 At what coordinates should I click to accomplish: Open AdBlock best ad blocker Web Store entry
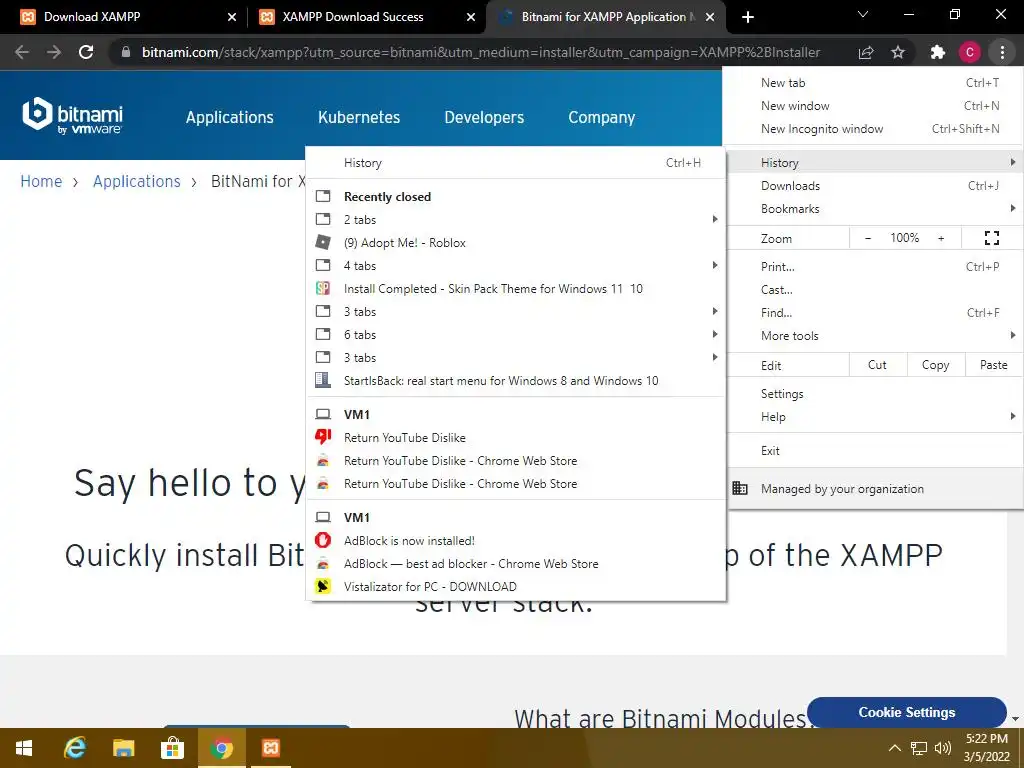point(516,564)
